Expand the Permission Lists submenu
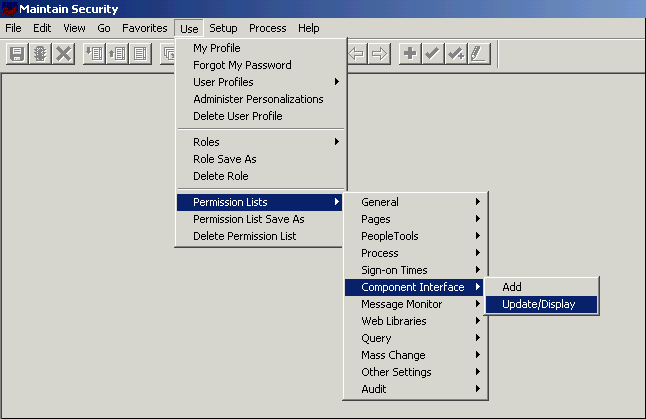Viewport: 646px width, 419px height. click(x=260, y=202)
